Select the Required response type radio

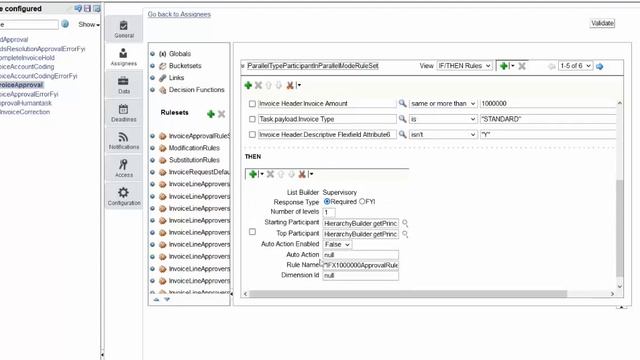point(327,202)
